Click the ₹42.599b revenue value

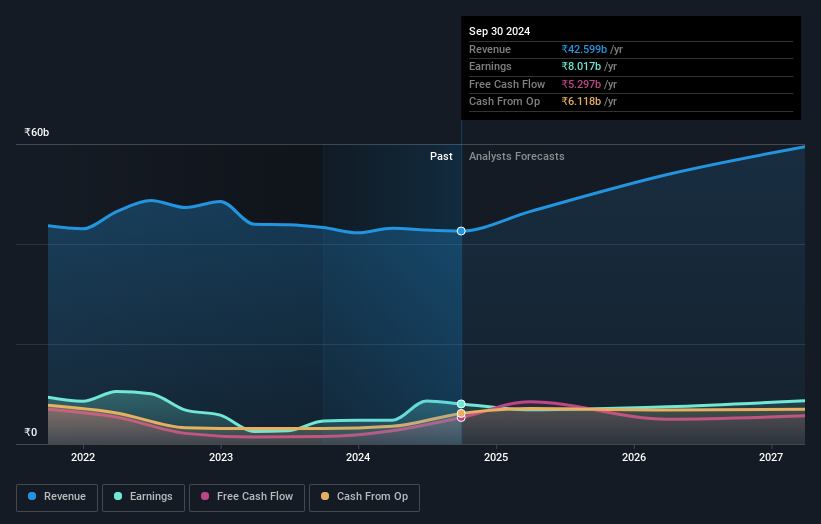[x=584, y=49]
